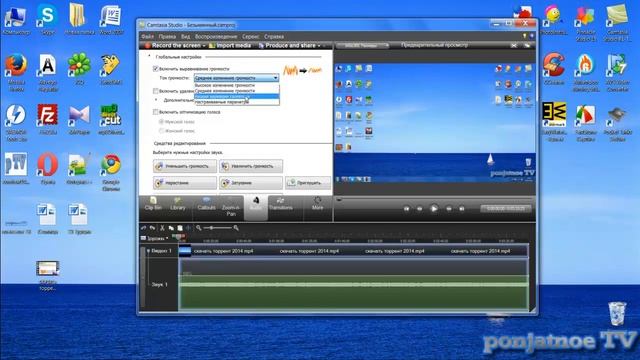
Task: Open the Recycle Bin on the desktop
Action: pos(617,313)
